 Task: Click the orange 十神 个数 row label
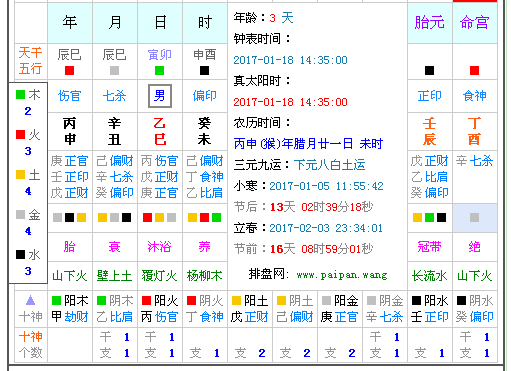point(31,345)
